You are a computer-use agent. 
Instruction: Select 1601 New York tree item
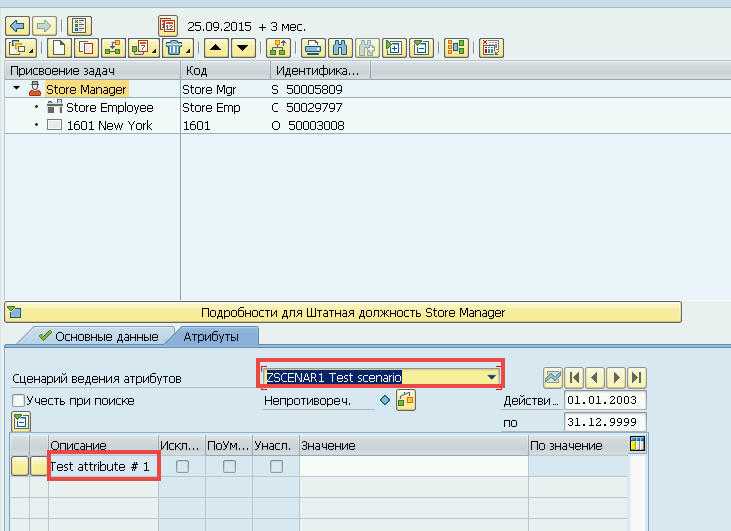point(109,126)
